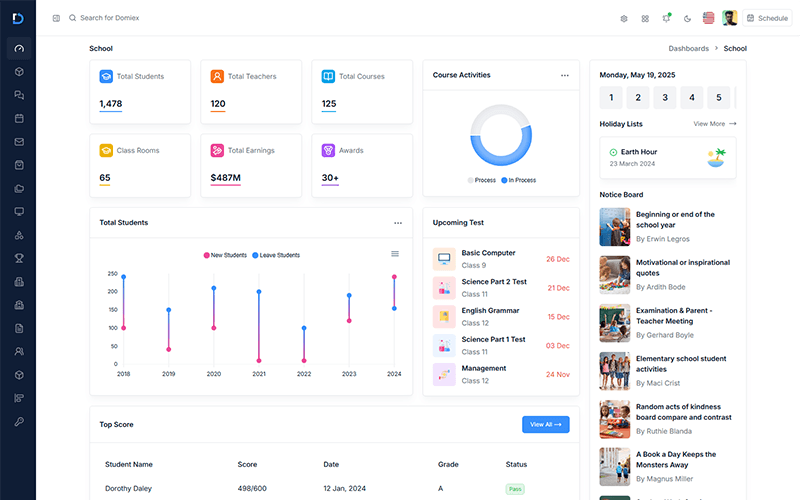The width and height of the screenshot is (800, 500).
Task: Open Elementary school student activities notice
Action: (x=668, y=371)
